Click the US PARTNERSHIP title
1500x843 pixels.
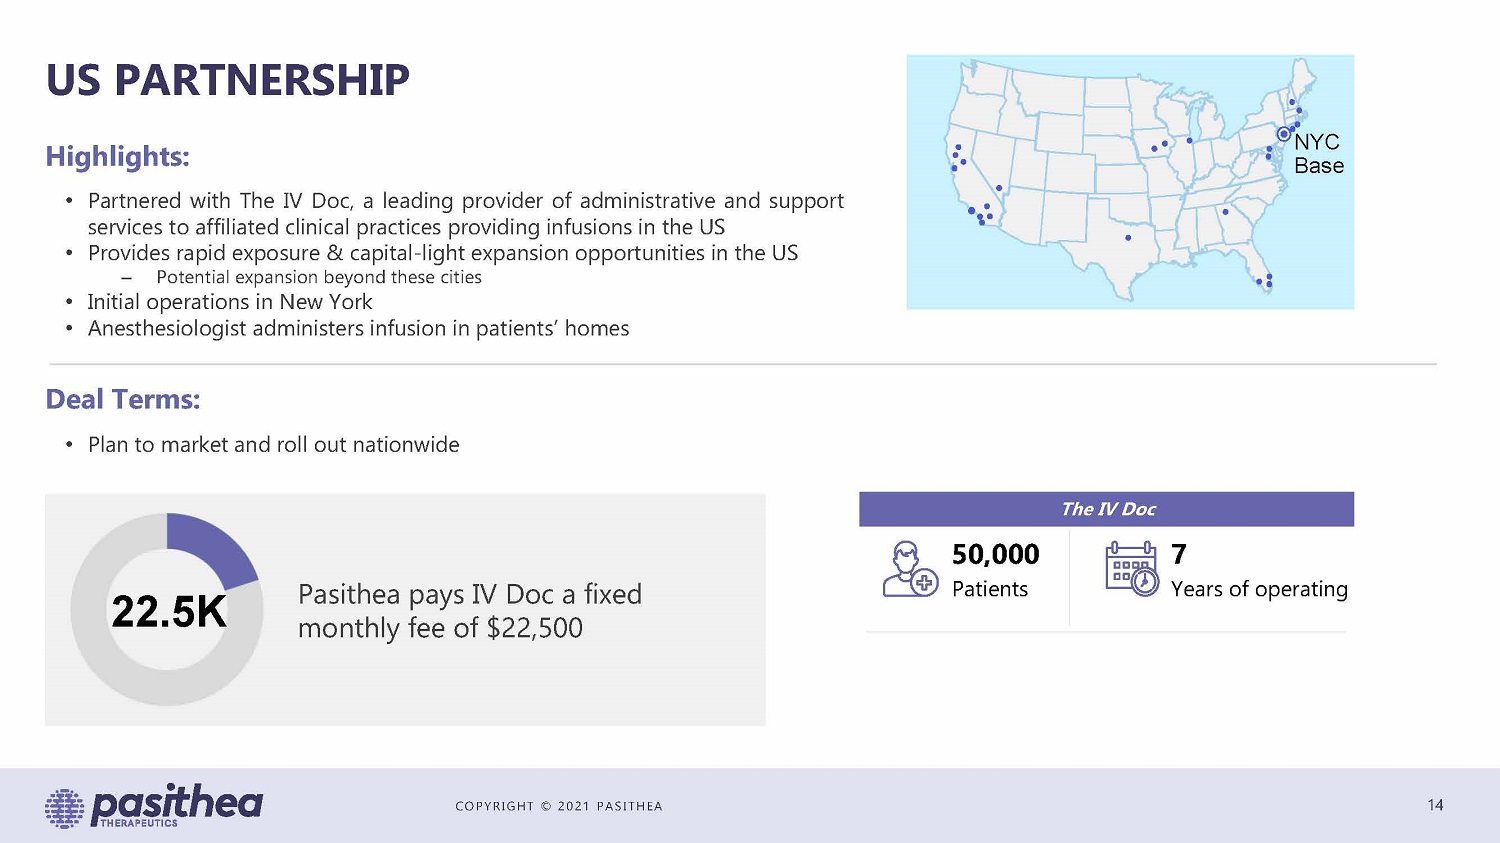pos(228,80)
